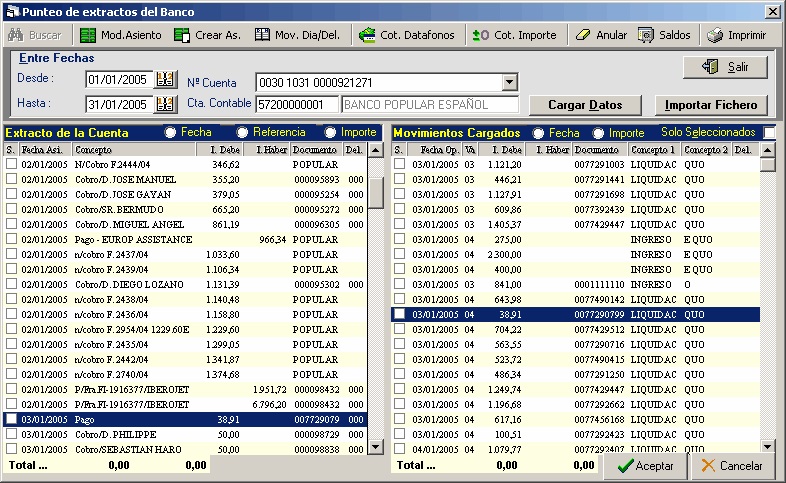Choose the Saldos toolbar label
The width and height of the screenshot is (786, 483).
point(675,35)
